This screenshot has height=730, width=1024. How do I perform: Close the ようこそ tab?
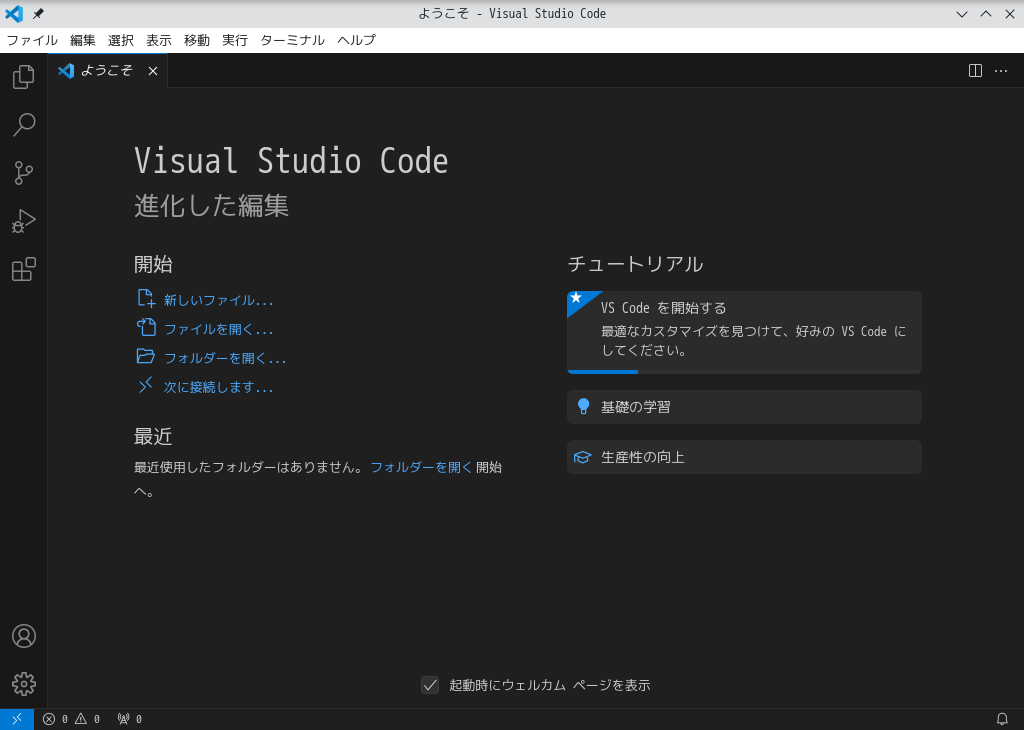point(153,71)
